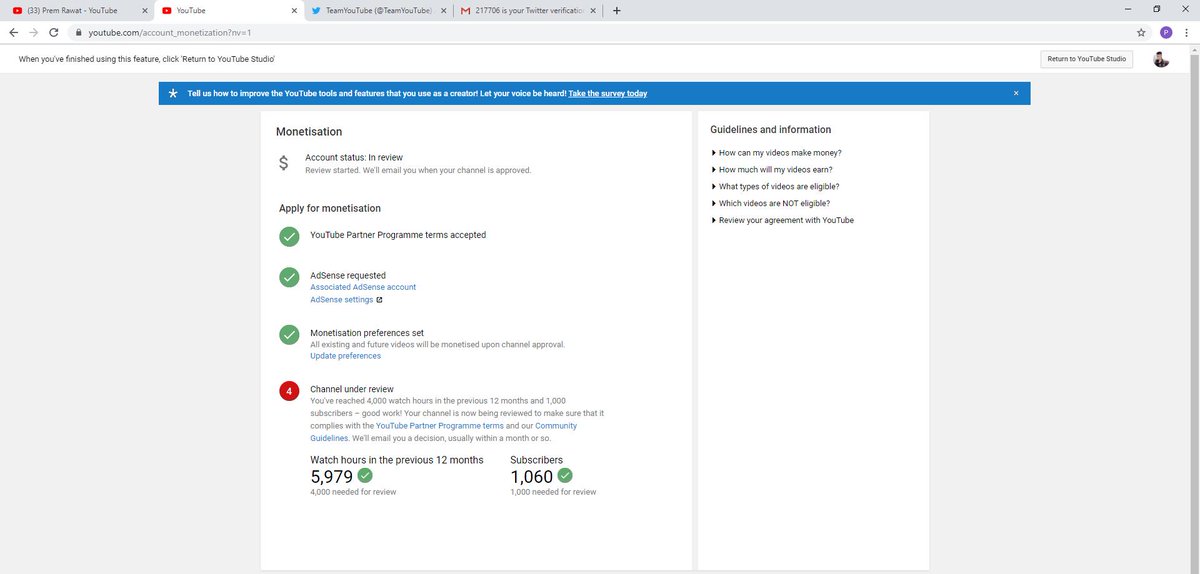Open 'Take the survey today' link
Image resolution: width=1200 pixels, height=574 pixels.
[x=608, y=93]
